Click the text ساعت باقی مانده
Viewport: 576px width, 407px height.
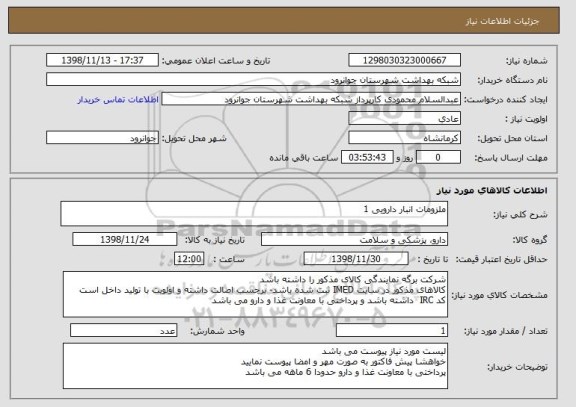(304, 158)
